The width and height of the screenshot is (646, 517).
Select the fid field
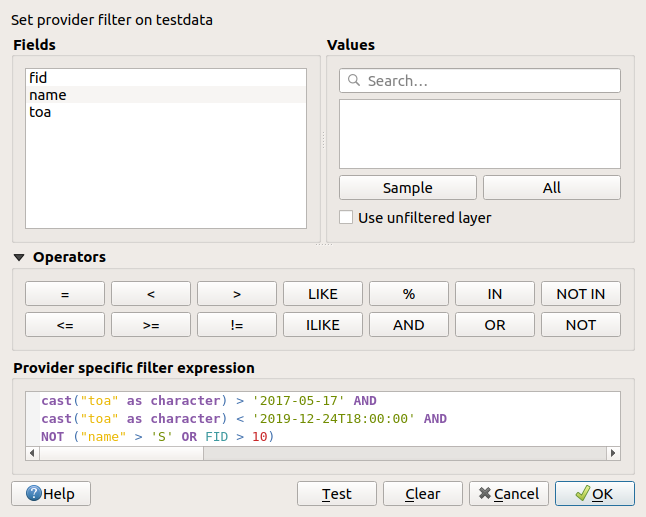[38, 77]
